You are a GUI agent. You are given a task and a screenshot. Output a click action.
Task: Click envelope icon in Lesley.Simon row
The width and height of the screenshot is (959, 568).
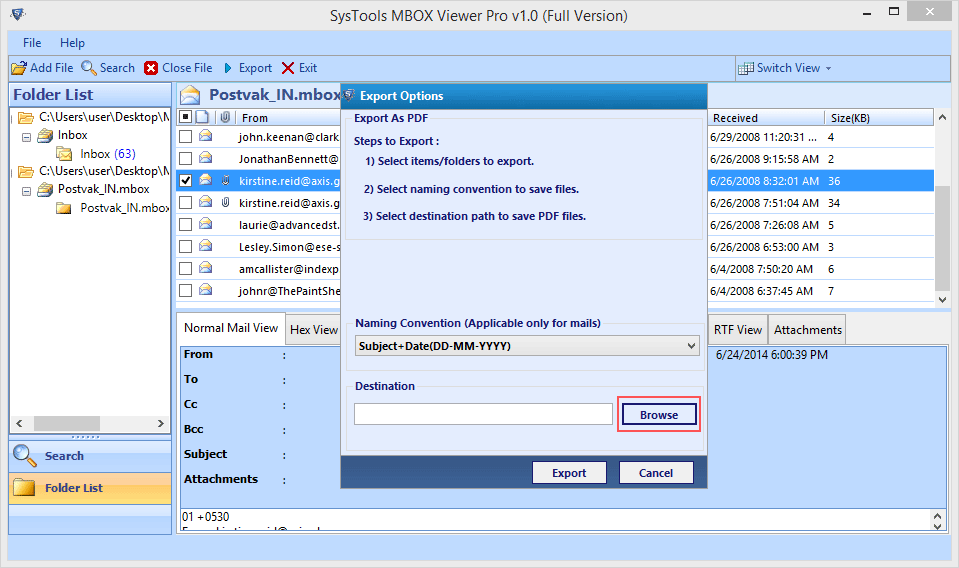click(x=206, y=246)
